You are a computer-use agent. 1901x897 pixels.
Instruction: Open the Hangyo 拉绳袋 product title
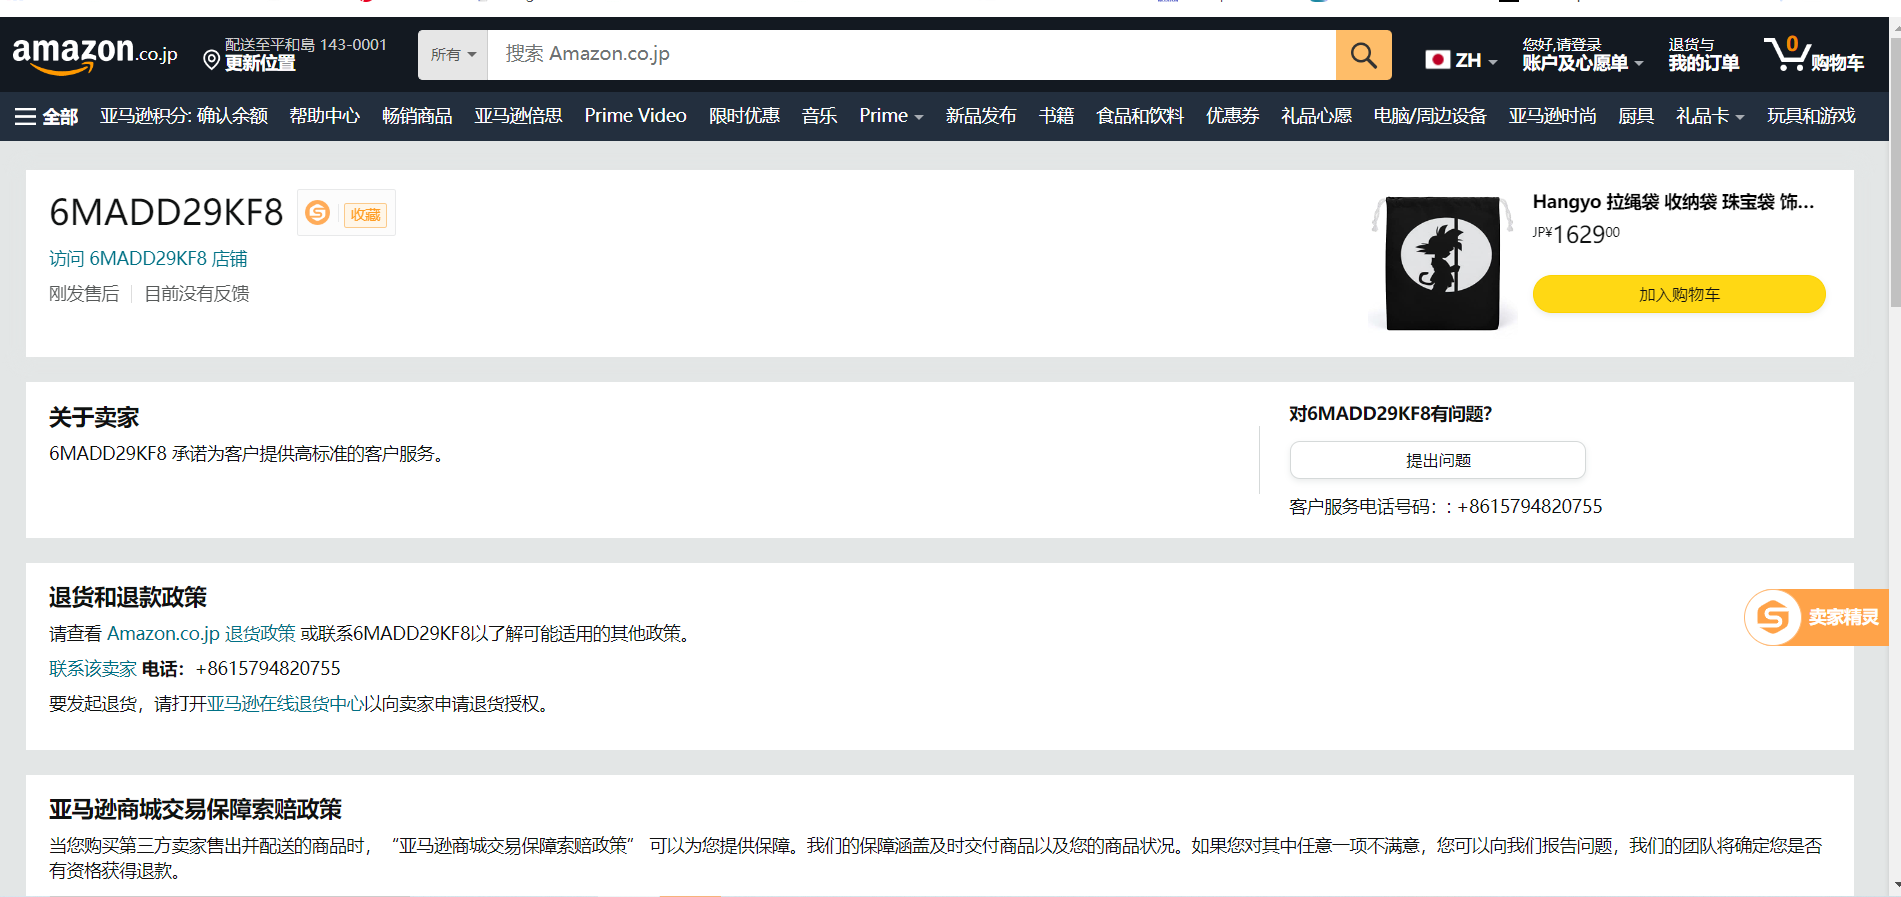point(1673,202)
